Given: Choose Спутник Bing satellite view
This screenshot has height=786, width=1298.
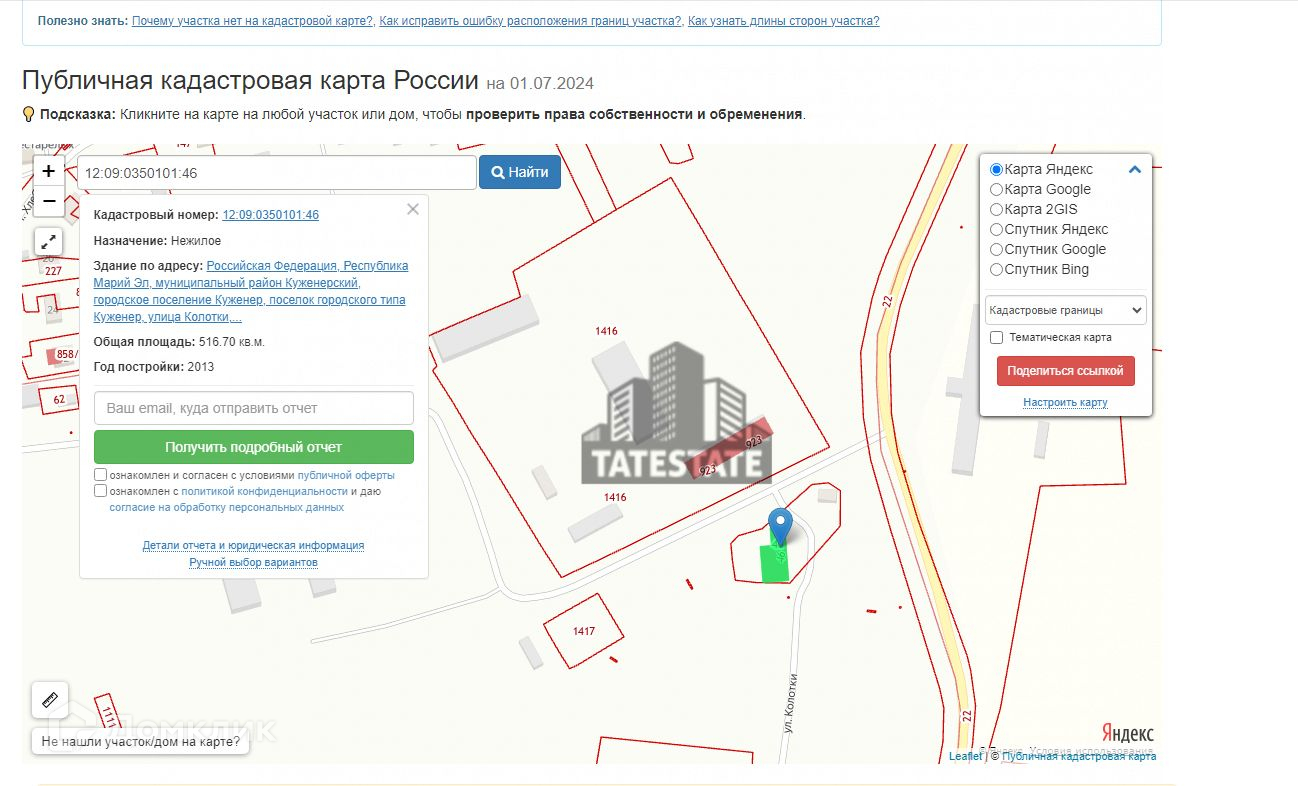Looking at the screenshot, I should point(996,270).
